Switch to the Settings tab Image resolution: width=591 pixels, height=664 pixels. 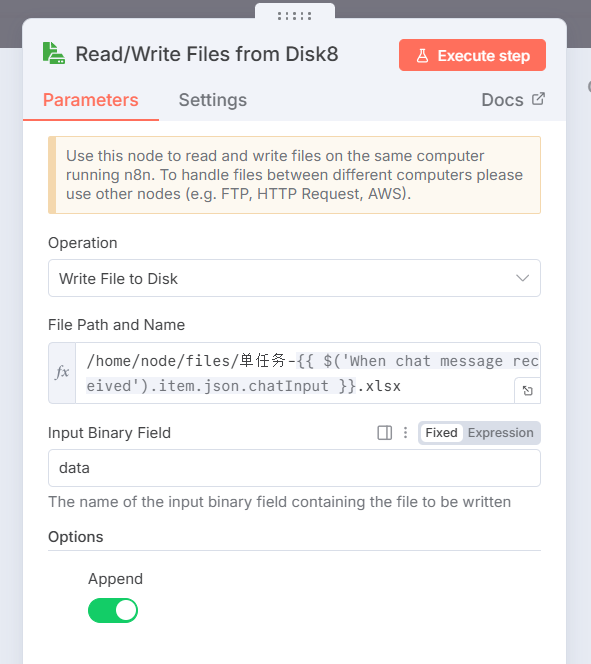213,100
